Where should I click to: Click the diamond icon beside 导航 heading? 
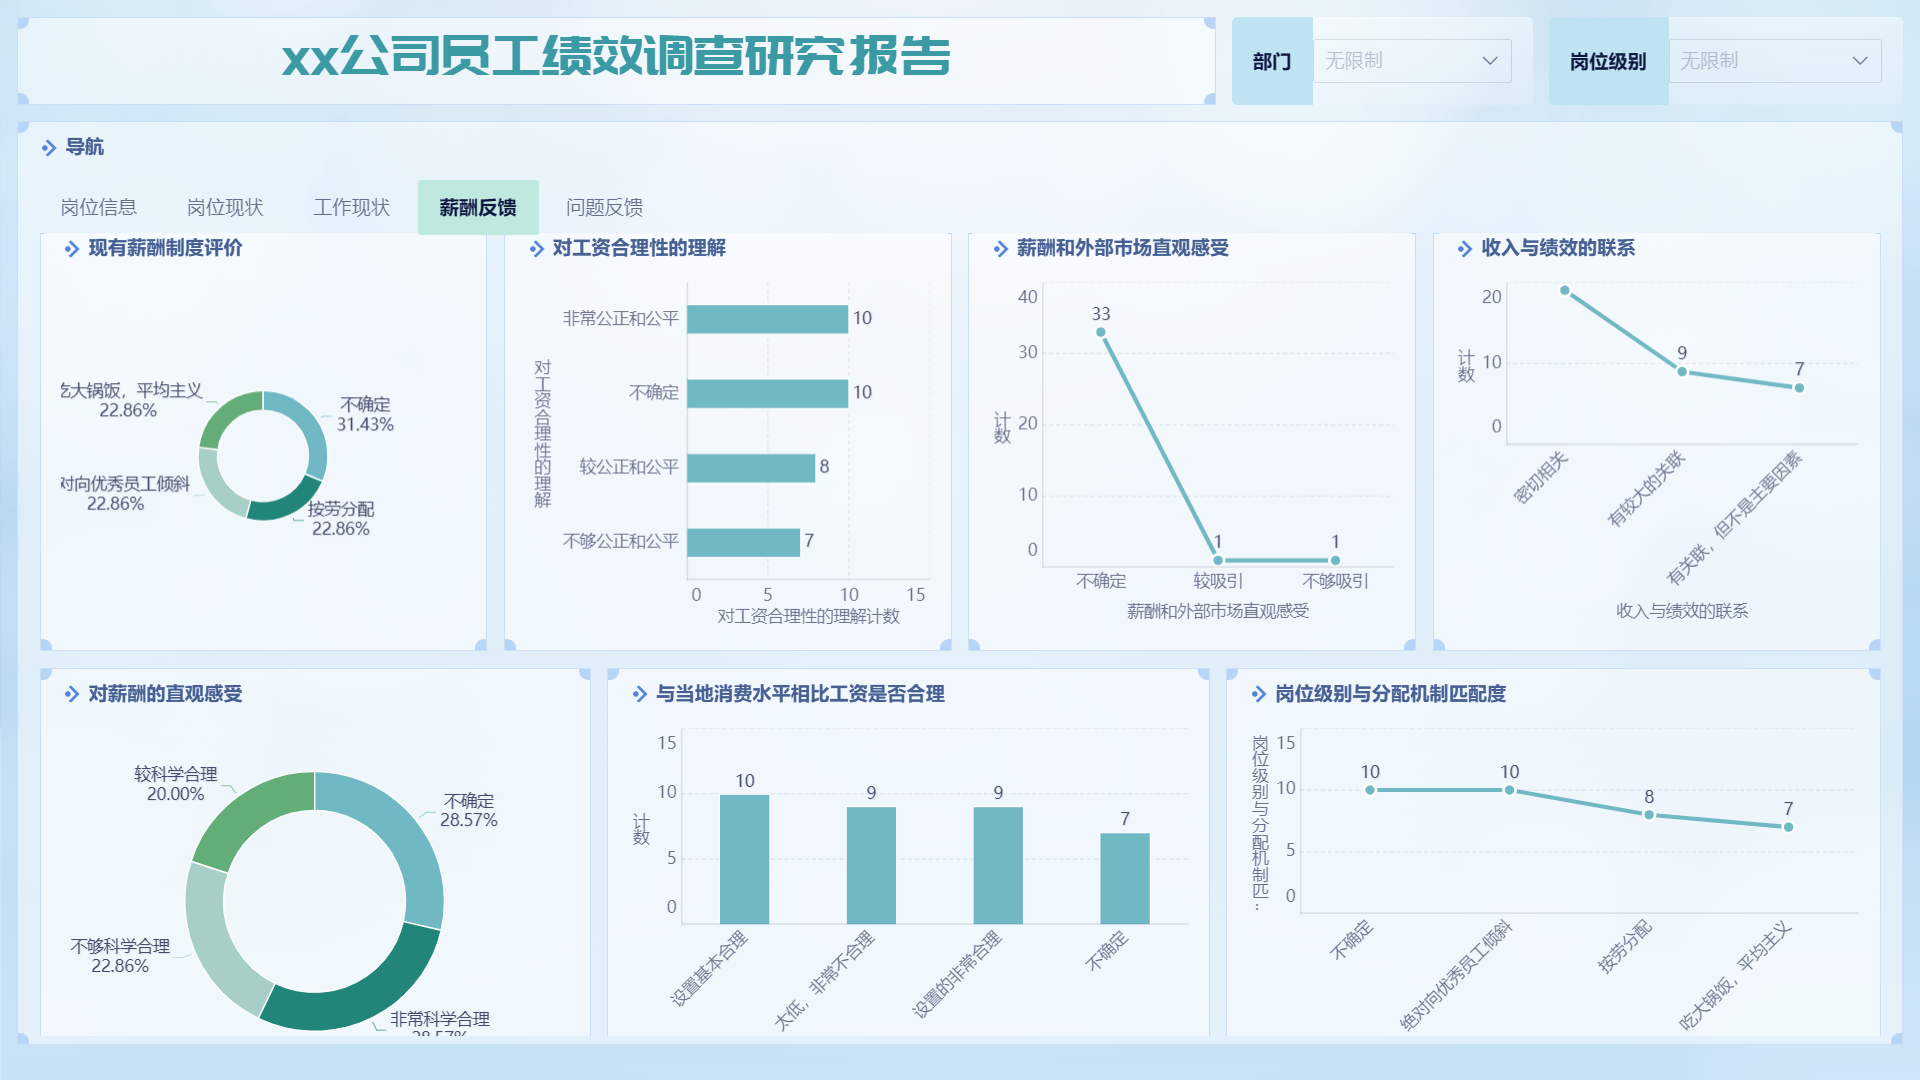click(x=48, y=148)
